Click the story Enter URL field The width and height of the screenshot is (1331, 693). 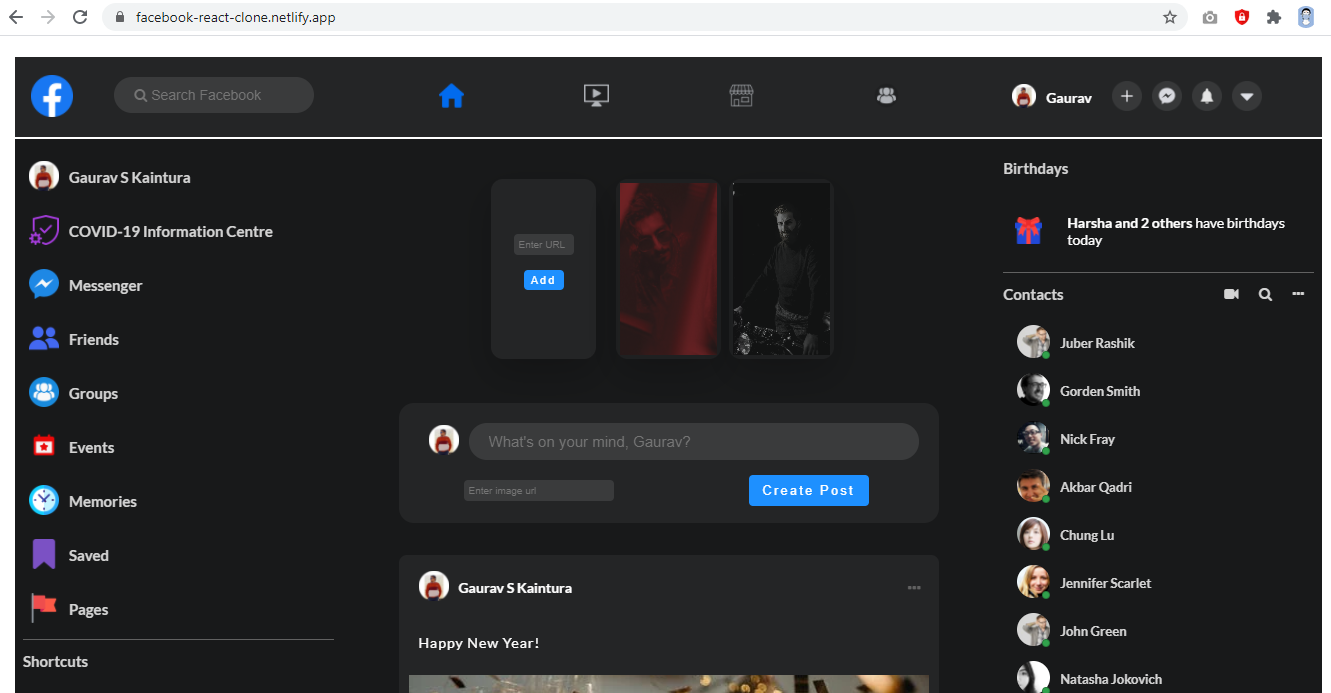544,245
